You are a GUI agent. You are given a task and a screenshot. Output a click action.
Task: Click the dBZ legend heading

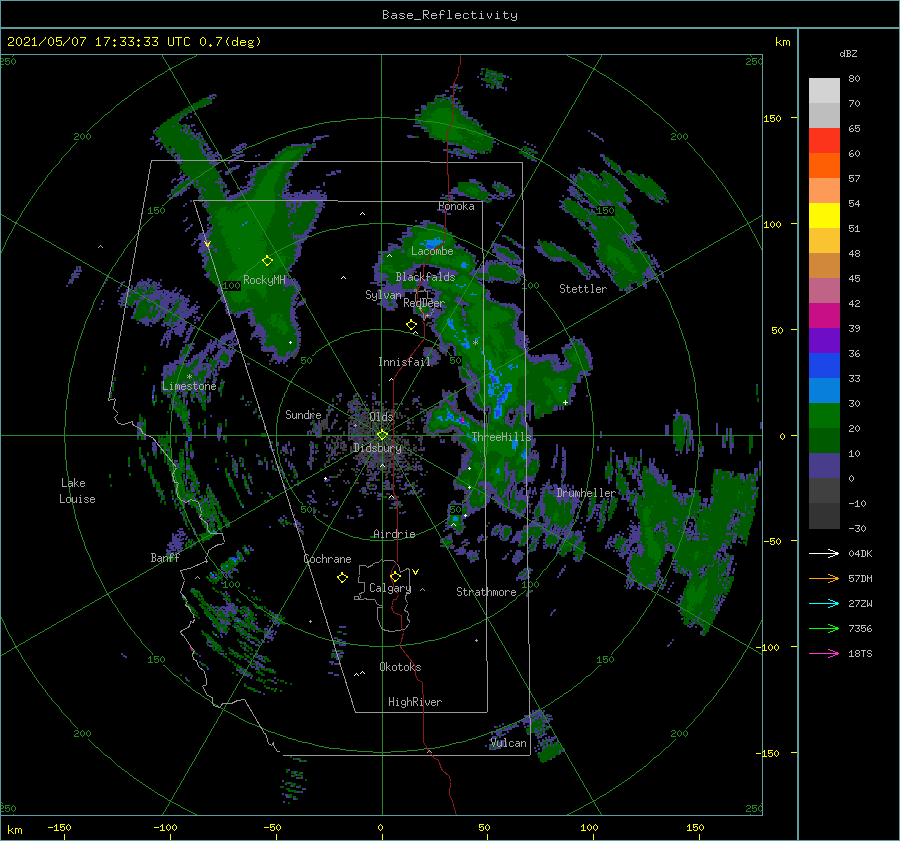pos(848,53)
